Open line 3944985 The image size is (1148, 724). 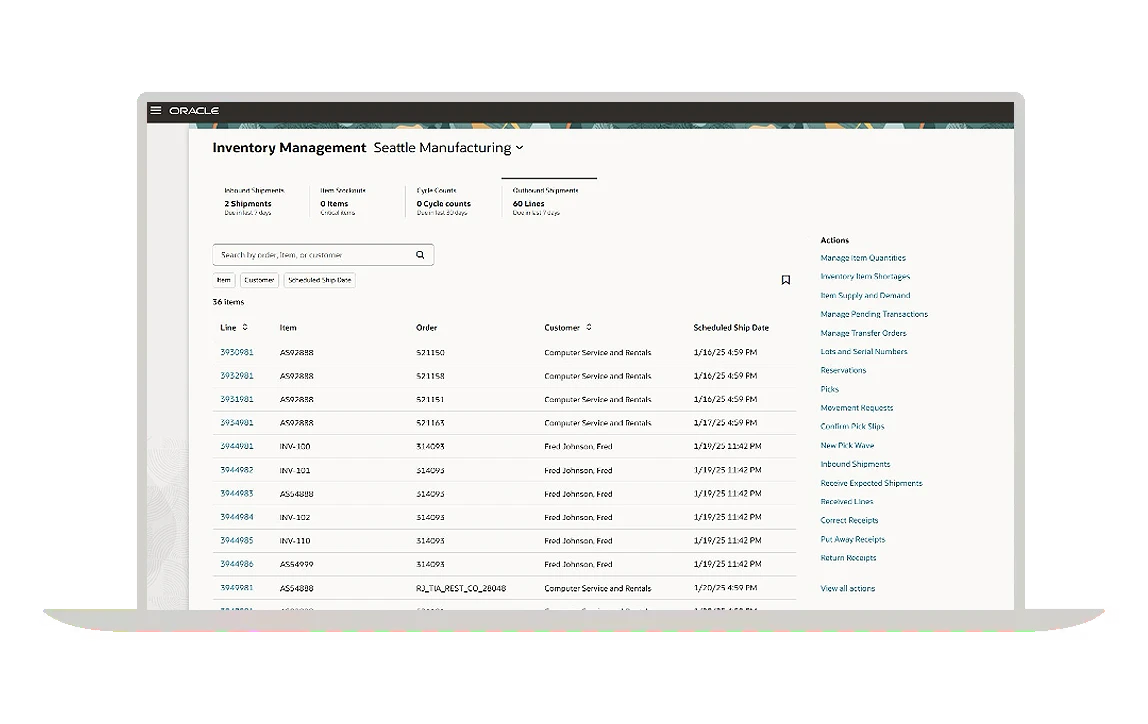pyautogui.click(x=236, y=540)
